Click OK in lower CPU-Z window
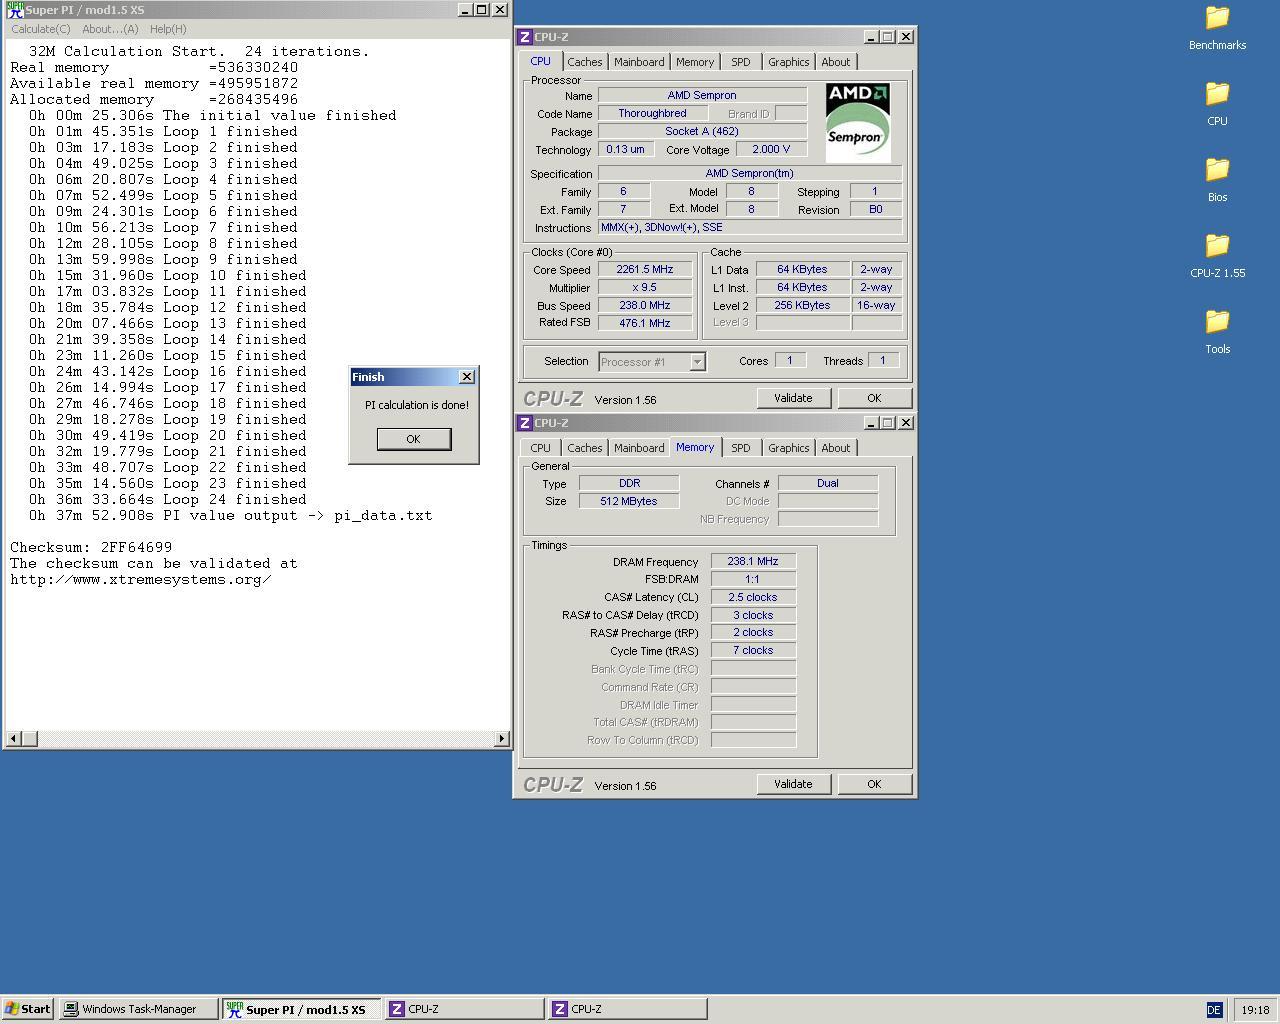This screenshot has height=1024, width=1280. [874, 784]
